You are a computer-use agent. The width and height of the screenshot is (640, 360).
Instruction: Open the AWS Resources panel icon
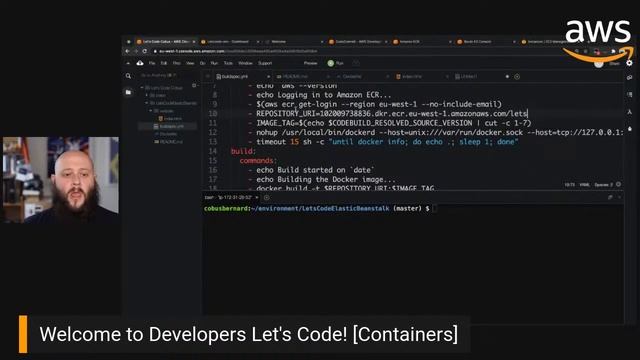(x=629, y=111)
